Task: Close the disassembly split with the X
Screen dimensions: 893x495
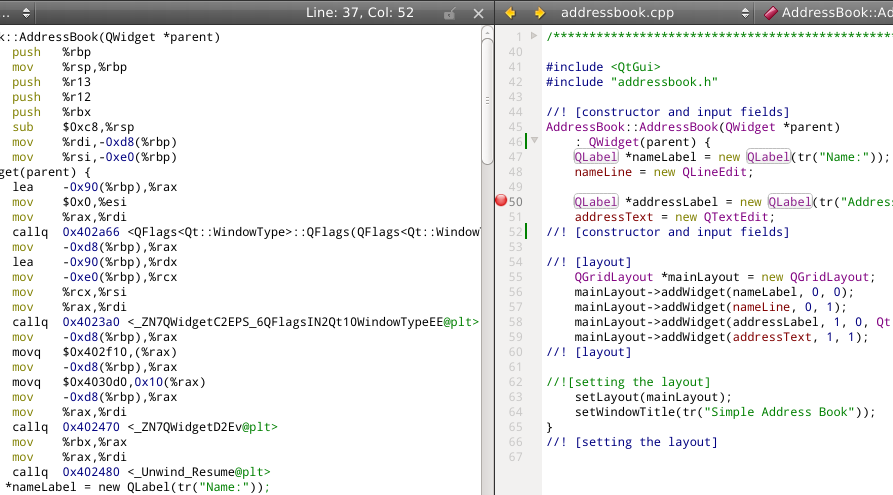Action: pyautogui.click(x=478, y=13)
